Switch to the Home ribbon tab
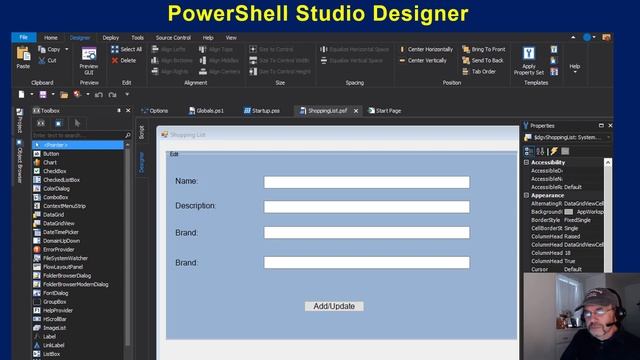The image size is (640, 360). (x=51, y=38)
